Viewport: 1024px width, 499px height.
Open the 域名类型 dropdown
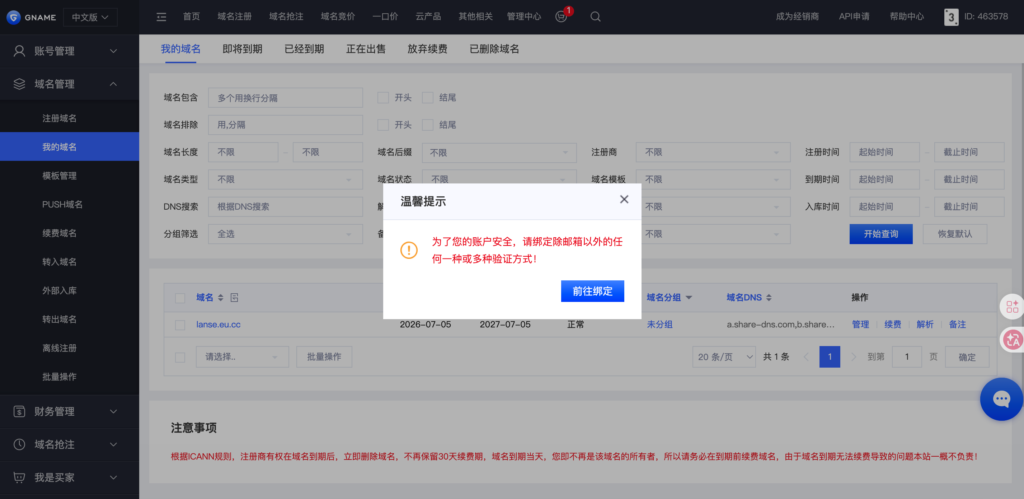pyautogui.click(x=285, y=179)
